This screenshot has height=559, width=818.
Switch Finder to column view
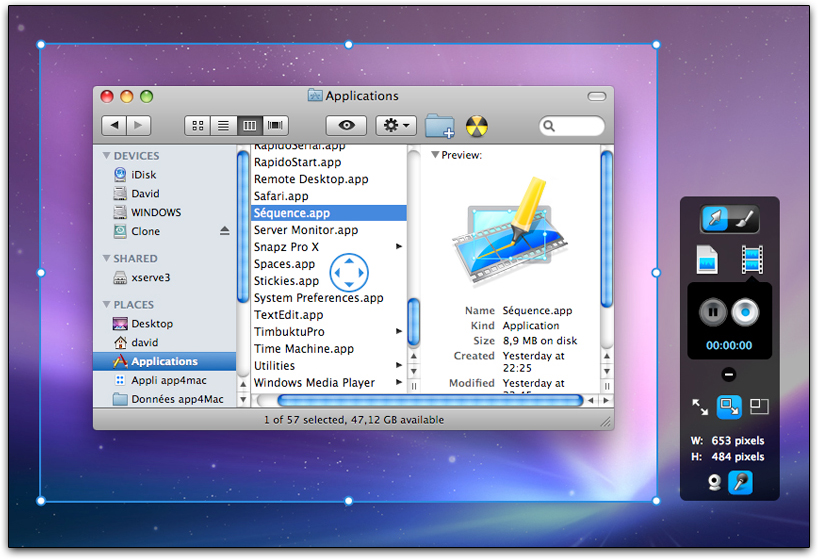pos(250,125)
